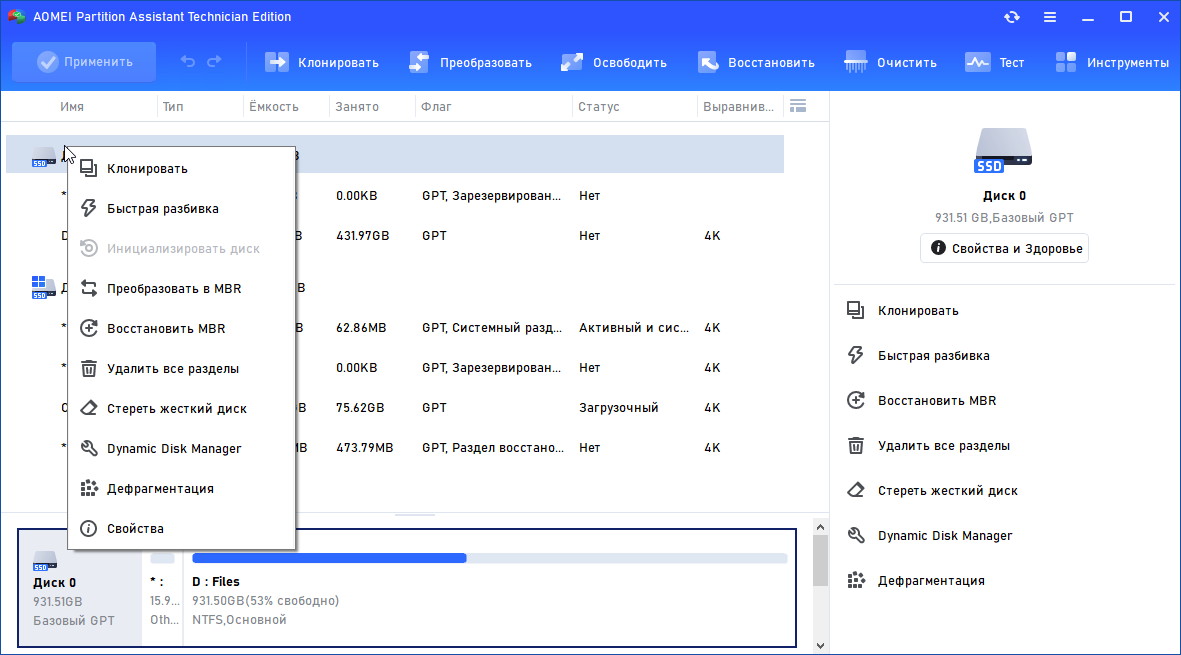Open the Восстановить toolbar item
The height and width of the screenshot is (655, 1181).
click(756, 62)
